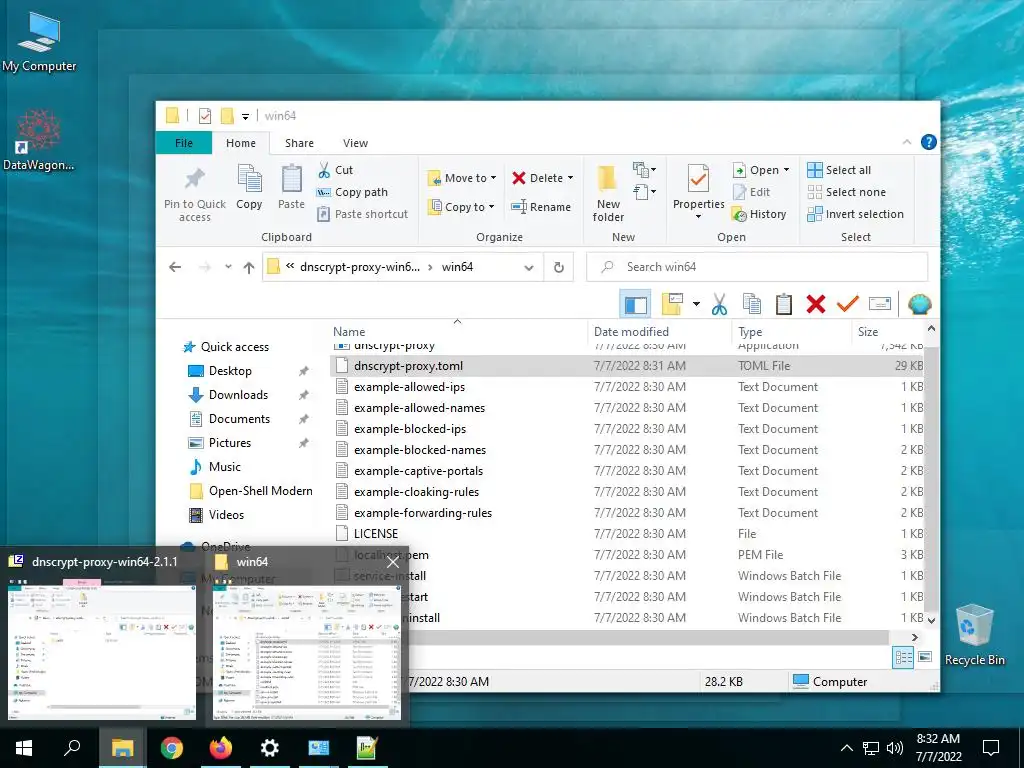Switch to the Home ribbon tab
This screenshot has width=1024, height=768.
click(241, 143)
